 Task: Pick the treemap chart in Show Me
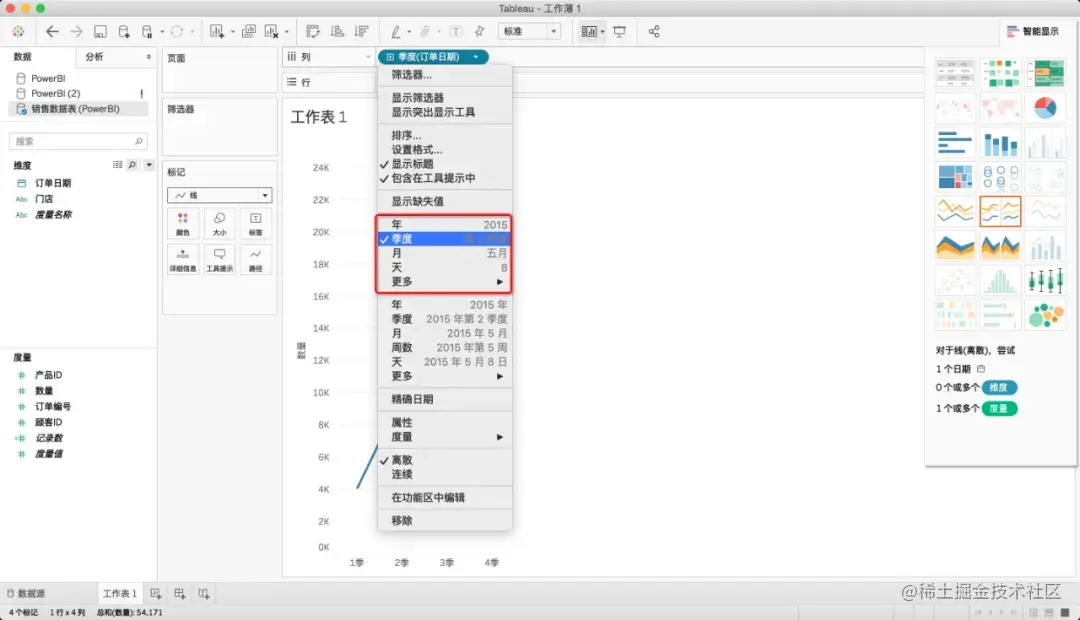tap(955, 177)
